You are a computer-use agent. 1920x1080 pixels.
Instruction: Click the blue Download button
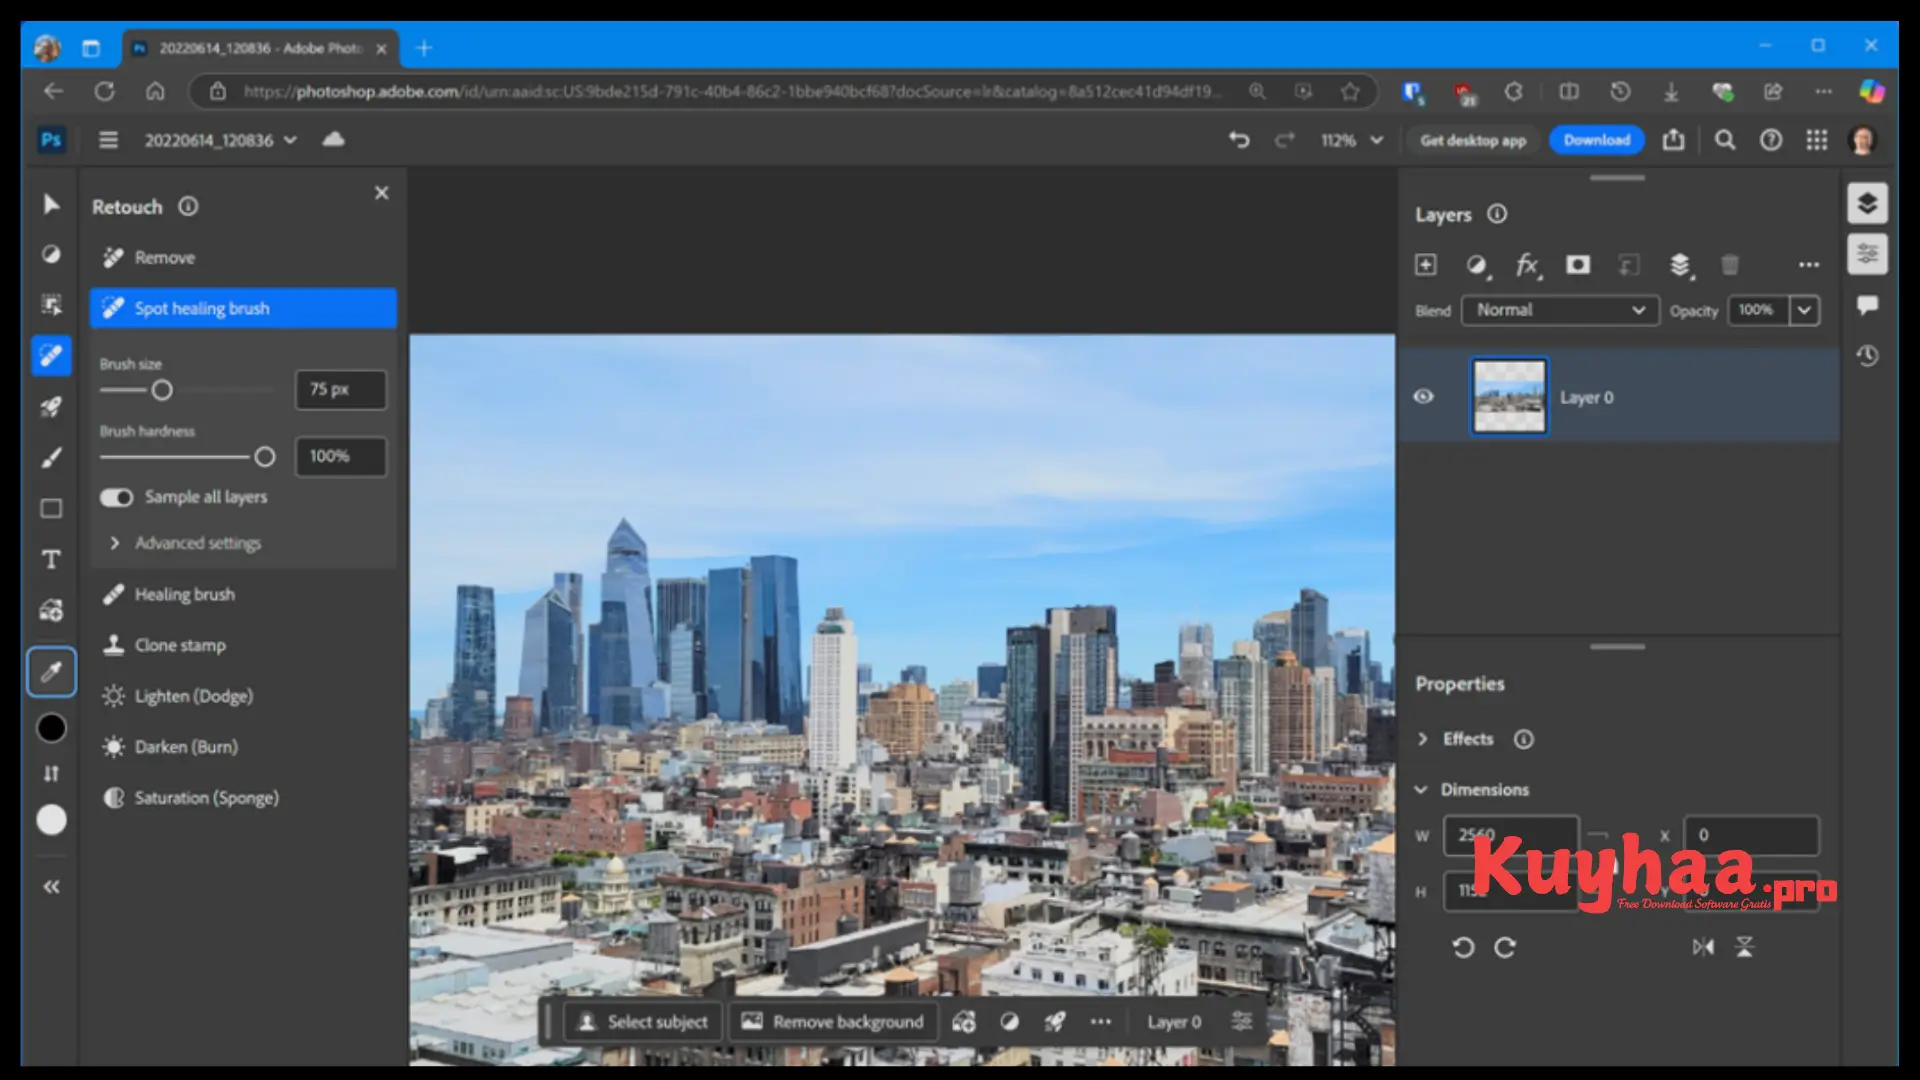(x=1597, y=140)
